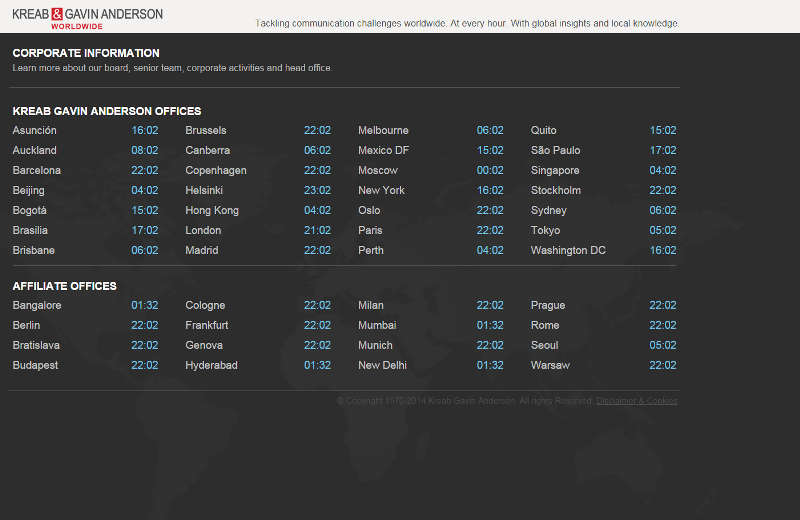The image size is (800, 520).
Task: Open the Brussels office link
Action: (206, 131)
